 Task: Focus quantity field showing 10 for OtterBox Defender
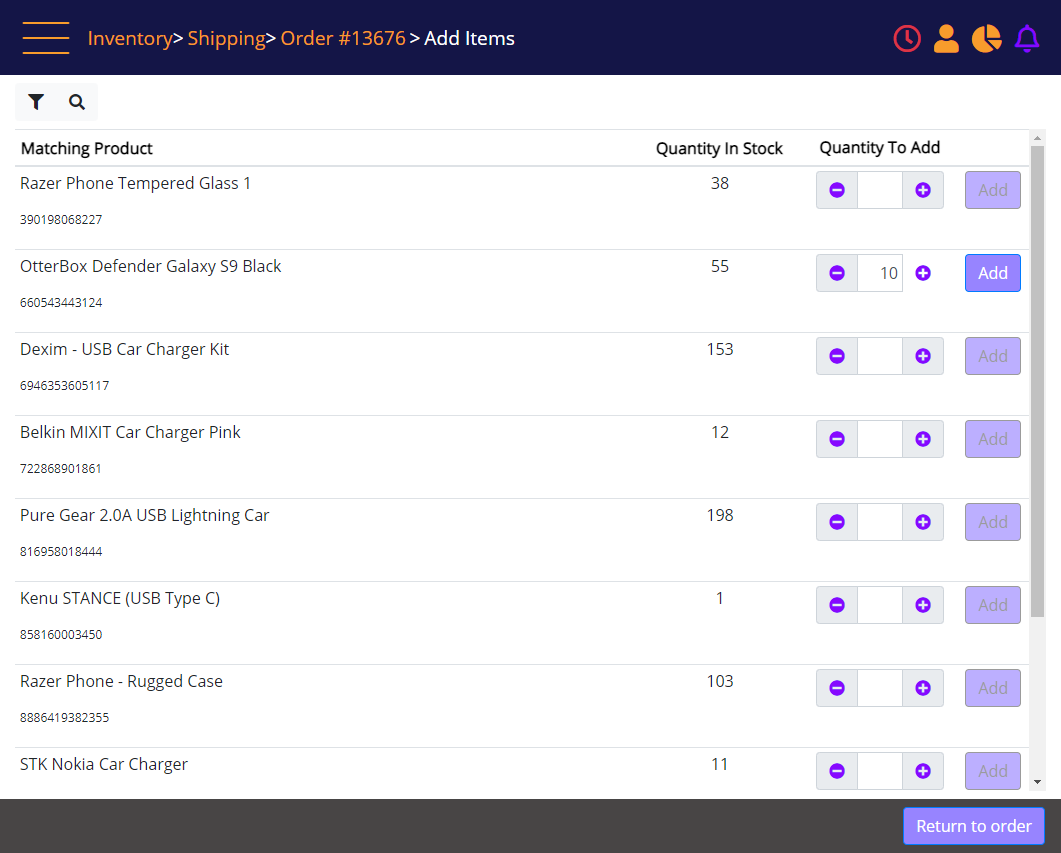click(880, 273)
